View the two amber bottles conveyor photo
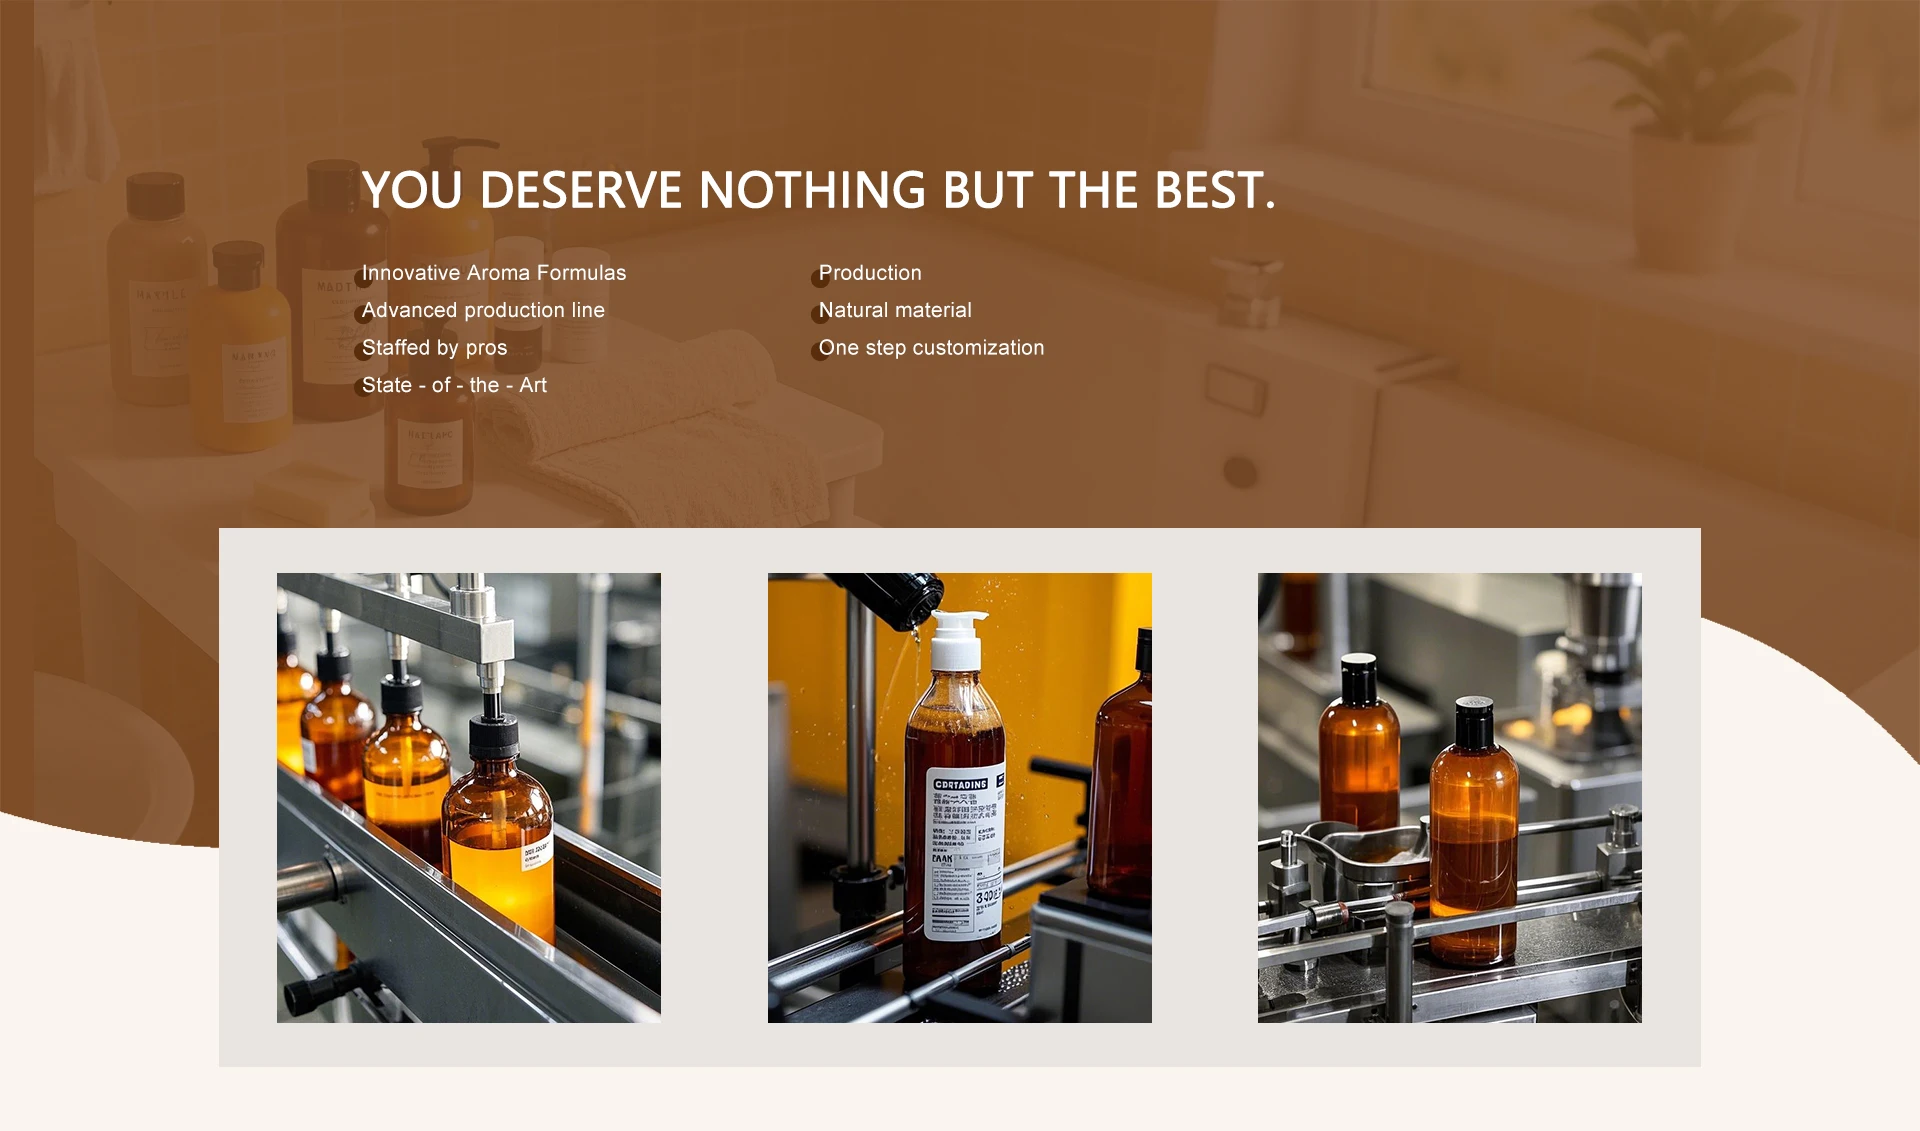1920x1131 pixels. click(x=1450, y=797)
